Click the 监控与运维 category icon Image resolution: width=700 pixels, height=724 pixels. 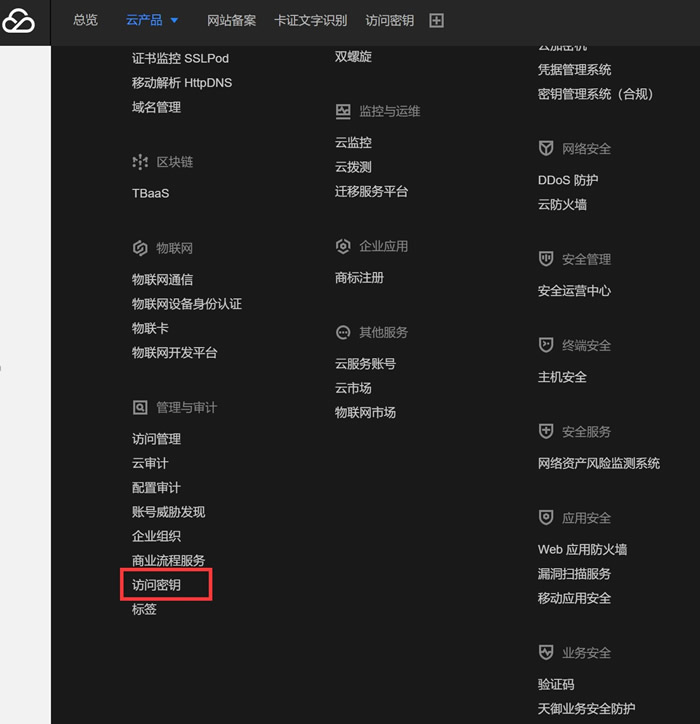pos(343,111)
